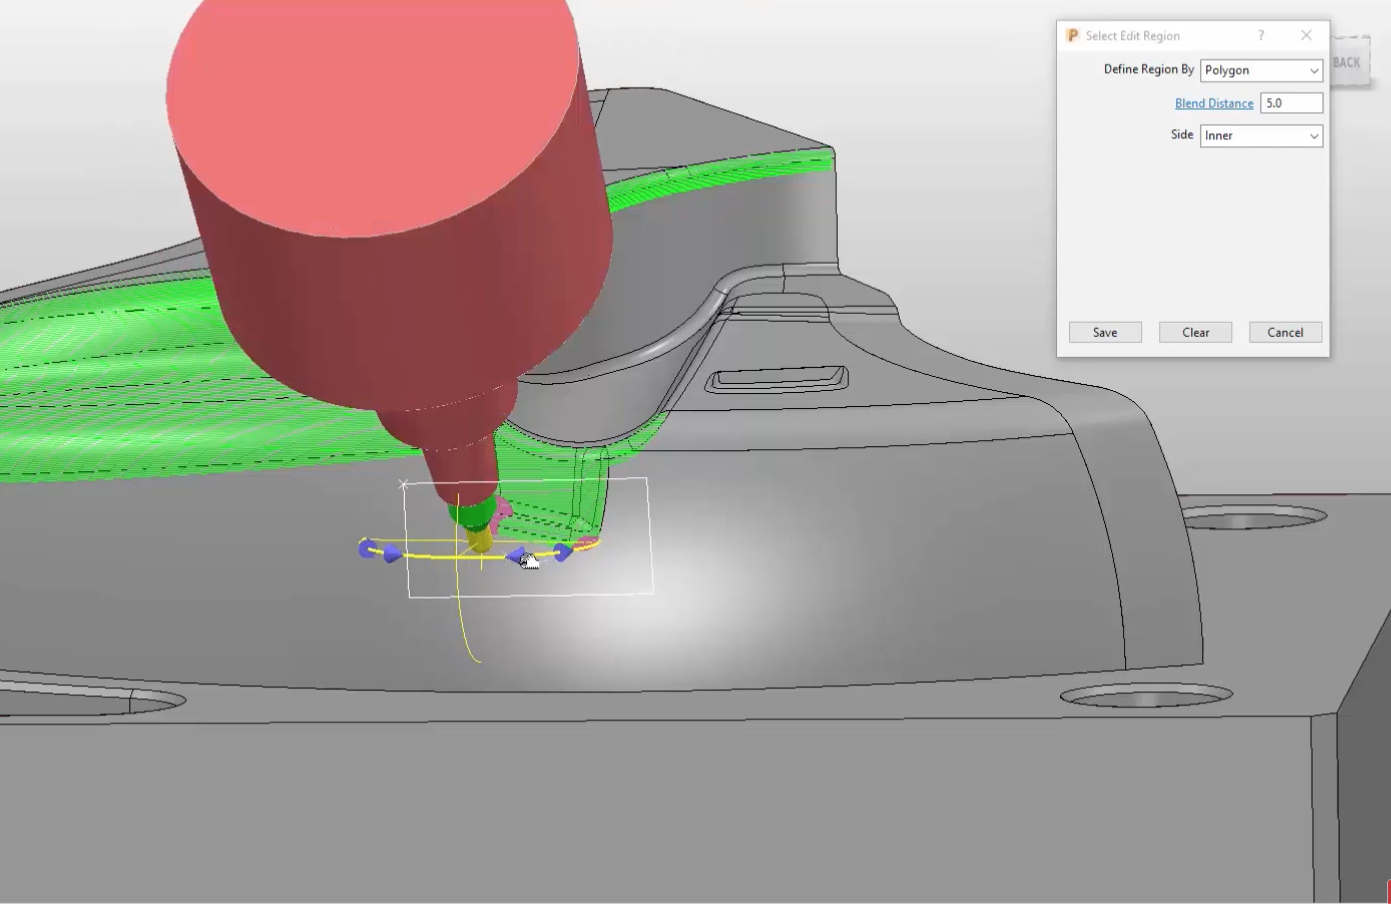Pick the leftmost blue handle on the yellow curve
This screenshot has width=1391, height=904.
tap(368, 547)
